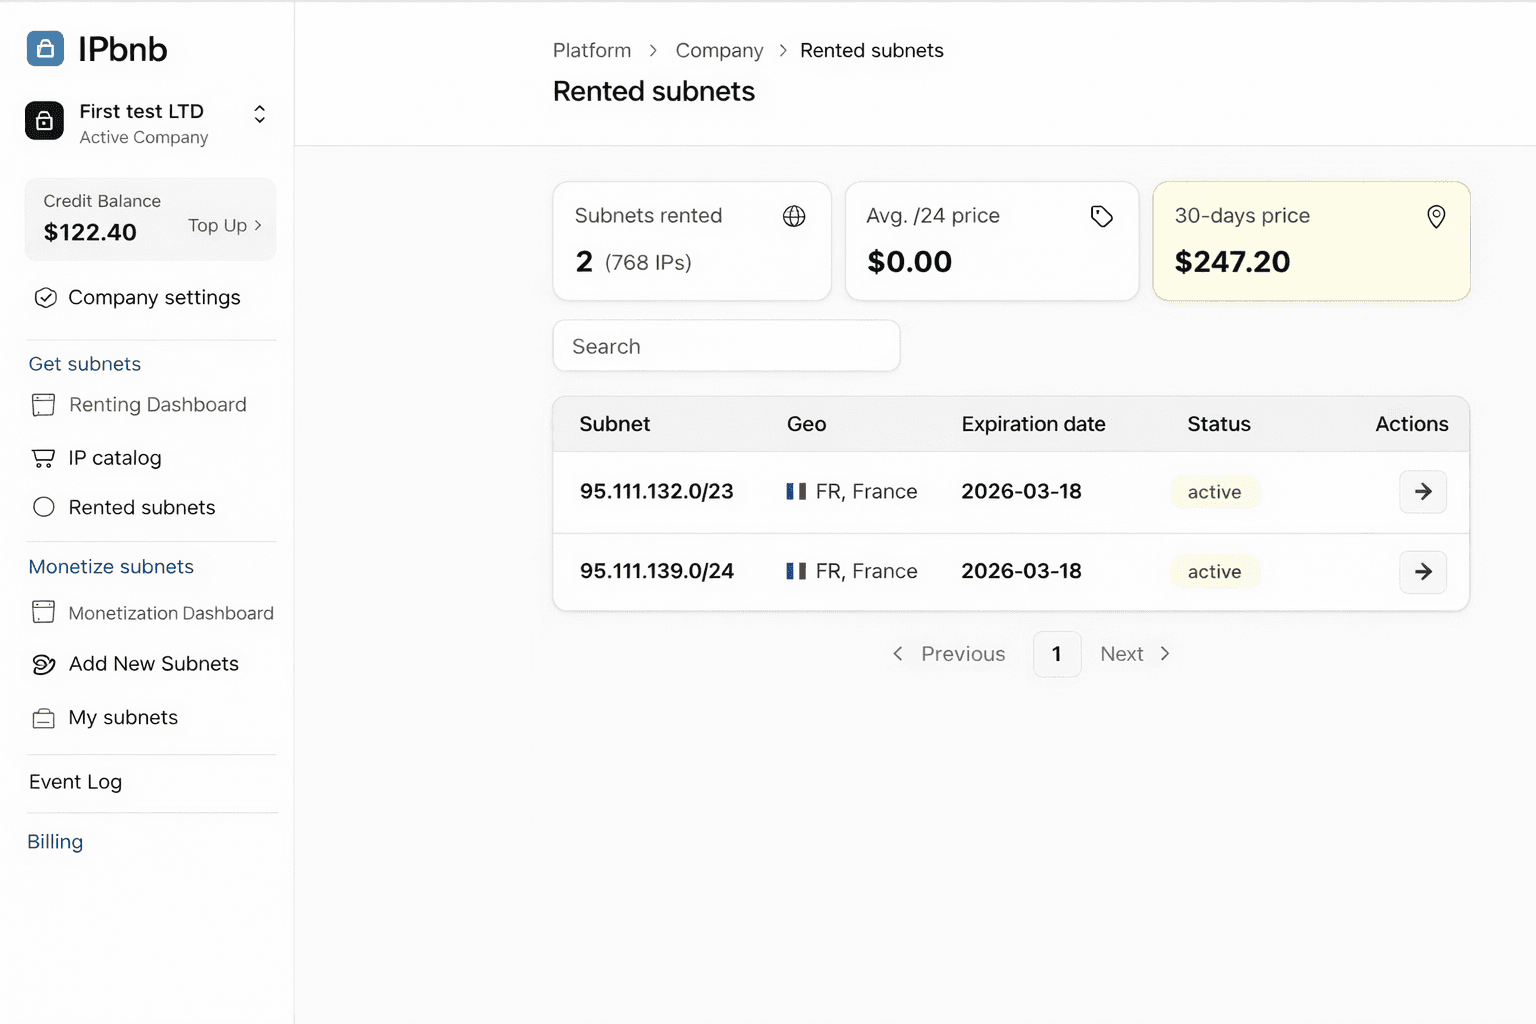The width and height of the screenshot is (1536, 1024).
Task: Open the company switcher chevrons
Action: 259,114
